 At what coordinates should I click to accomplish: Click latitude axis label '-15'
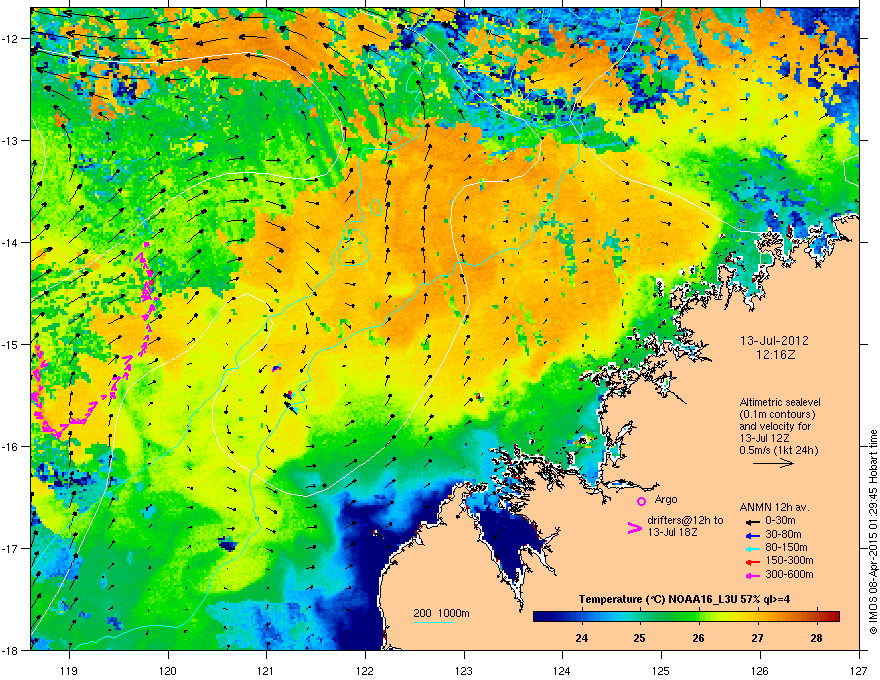coord(10,344)
